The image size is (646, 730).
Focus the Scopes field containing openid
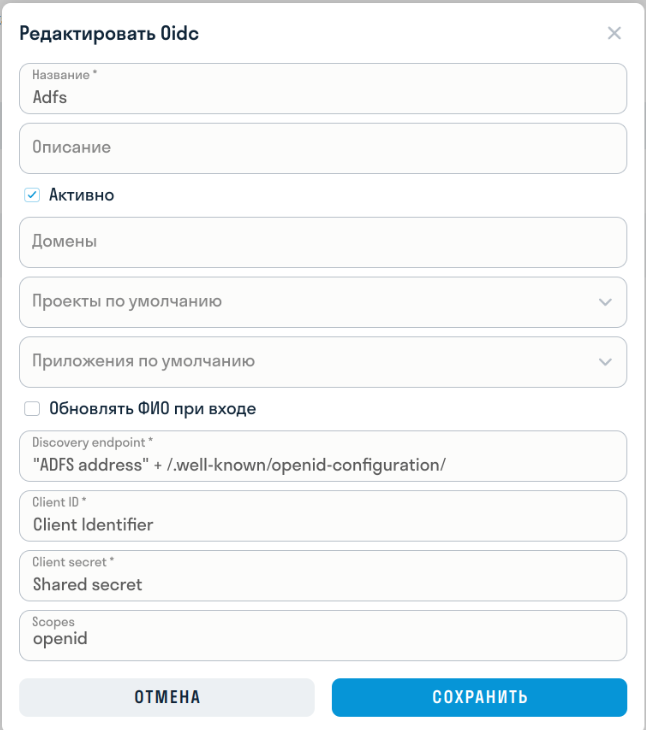322,638
